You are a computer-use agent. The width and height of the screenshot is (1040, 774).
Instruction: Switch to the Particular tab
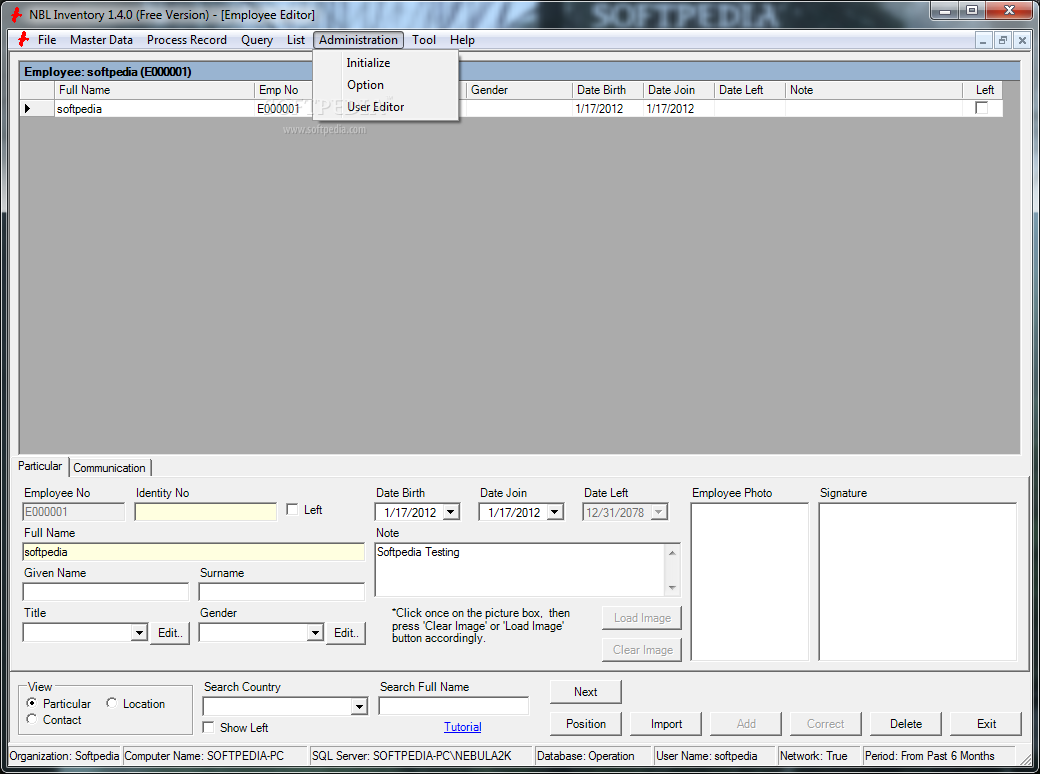click(40, 466)
